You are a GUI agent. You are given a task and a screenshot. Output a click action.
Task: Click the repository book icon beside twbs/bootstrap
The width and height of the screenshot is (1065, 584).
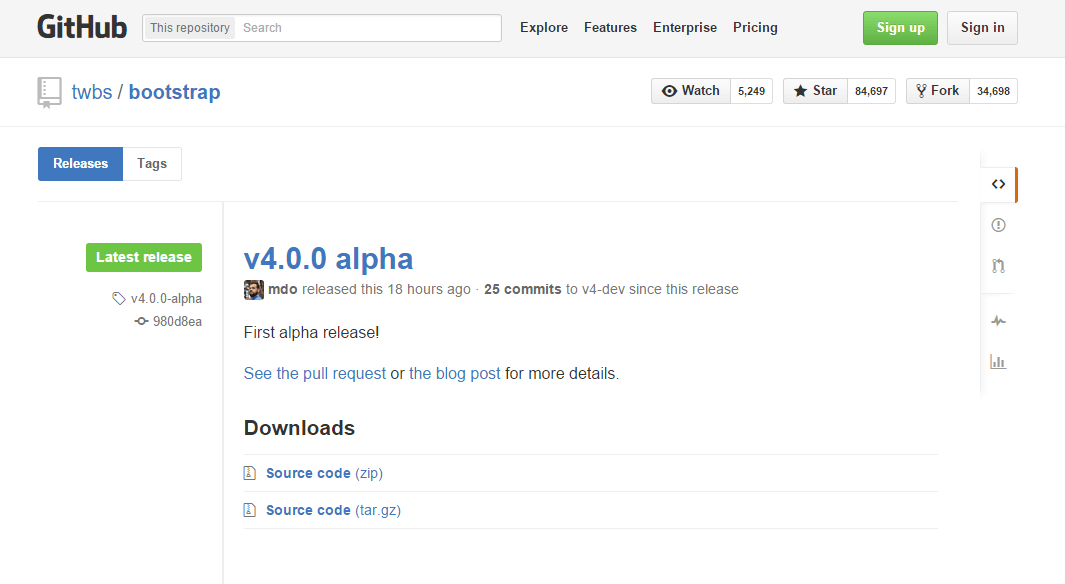click(49, 91)
